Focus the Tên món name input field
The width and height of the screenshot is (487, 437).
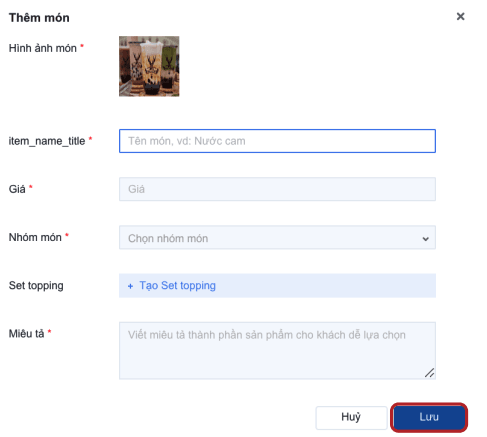277,141
